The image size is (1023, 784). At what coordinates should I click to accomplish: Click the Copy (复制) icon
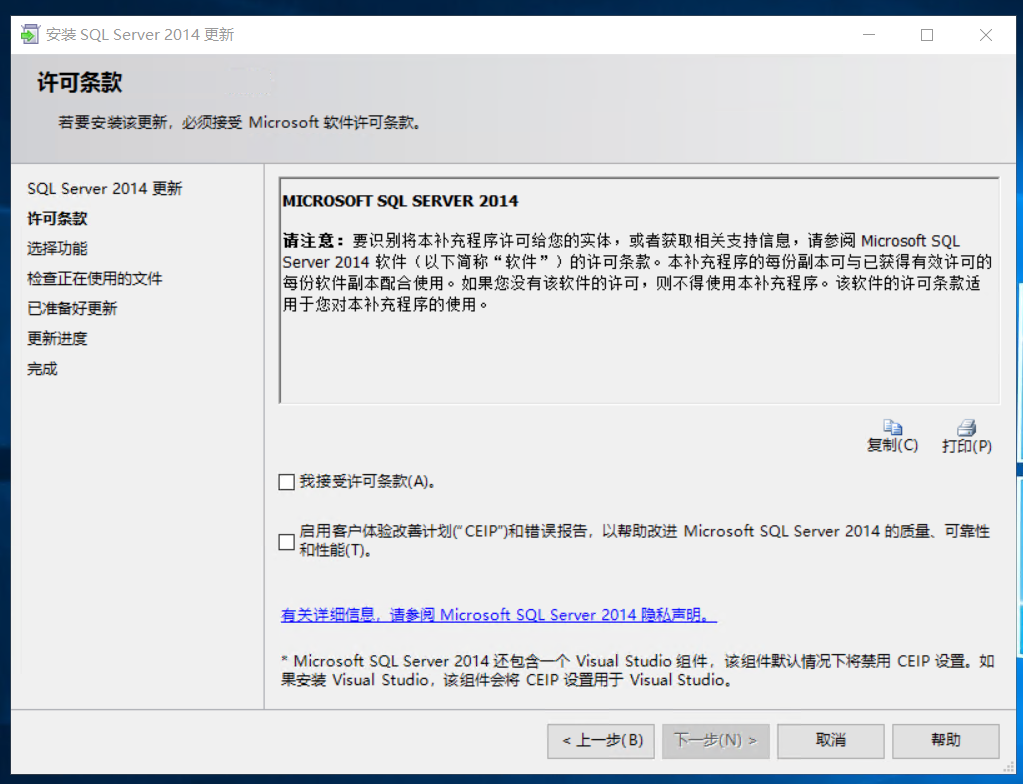coord(893,427)
